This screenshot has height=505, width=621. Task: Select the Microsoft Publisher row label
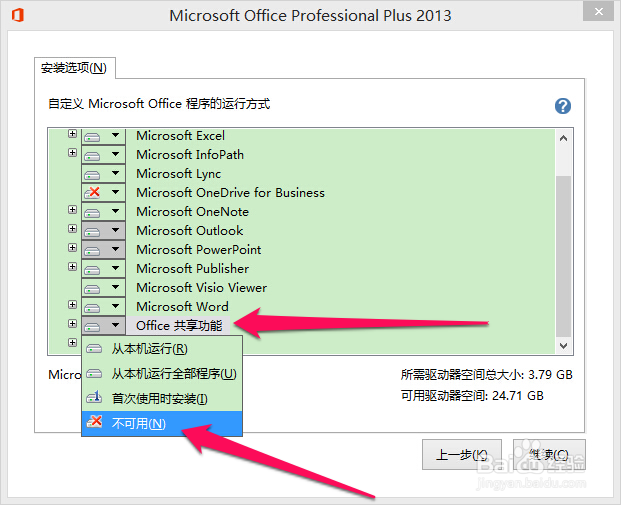(192, 269)
